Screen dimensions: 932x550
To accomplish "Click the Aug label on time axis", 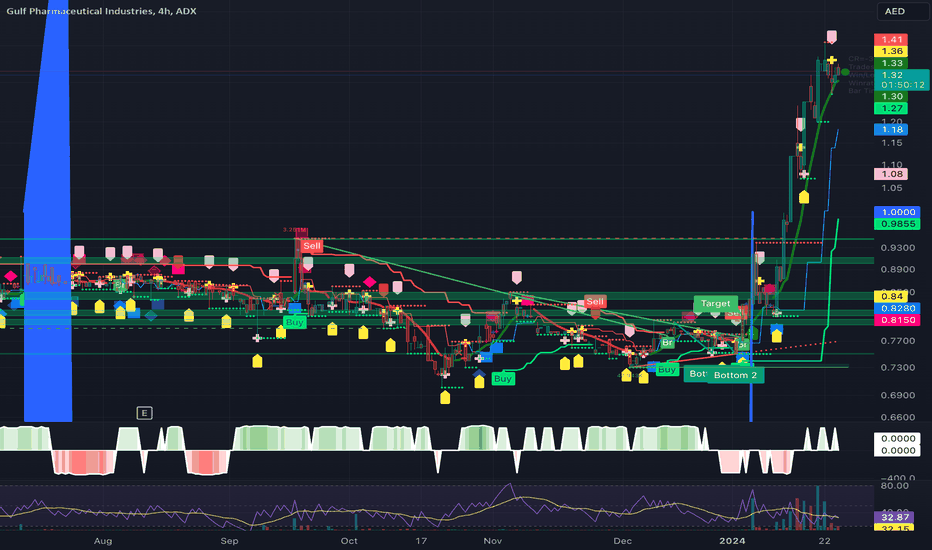I will click(103, 540).
